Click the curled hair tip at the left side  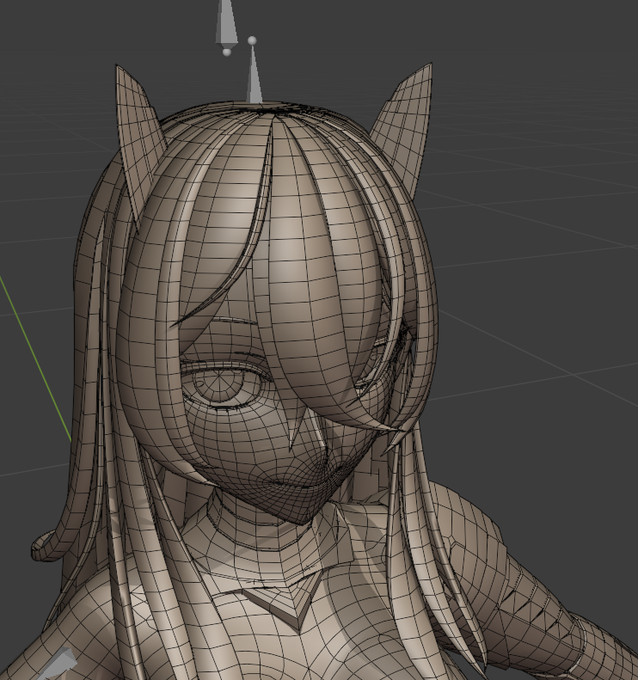(46, 547)
